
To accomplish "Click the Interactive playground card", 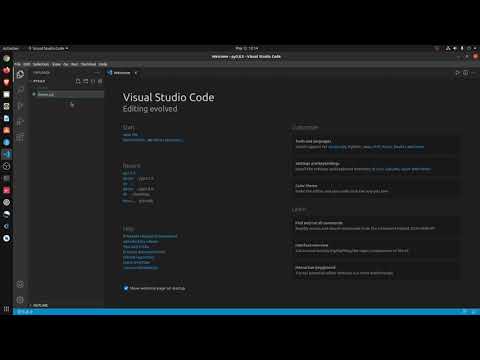I will click(x=376, y=270).
